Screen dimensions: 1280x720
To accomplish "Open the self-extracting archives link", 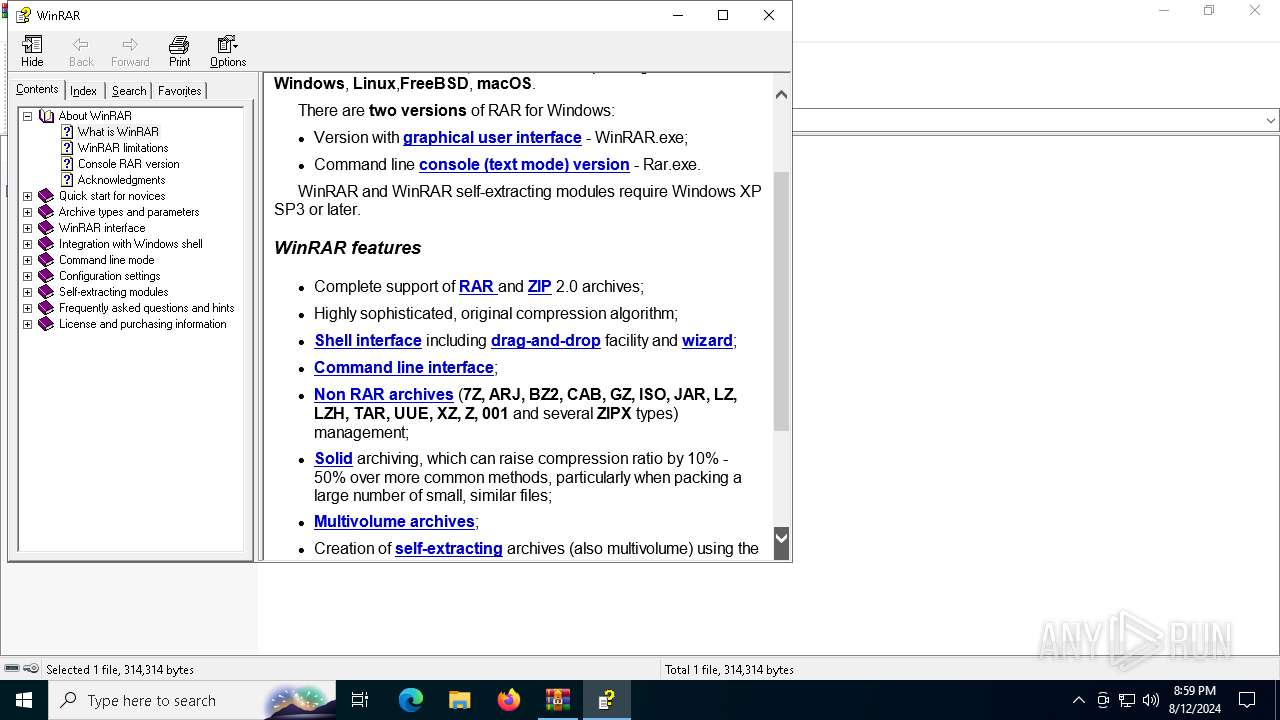I will (x=449, y=549).
